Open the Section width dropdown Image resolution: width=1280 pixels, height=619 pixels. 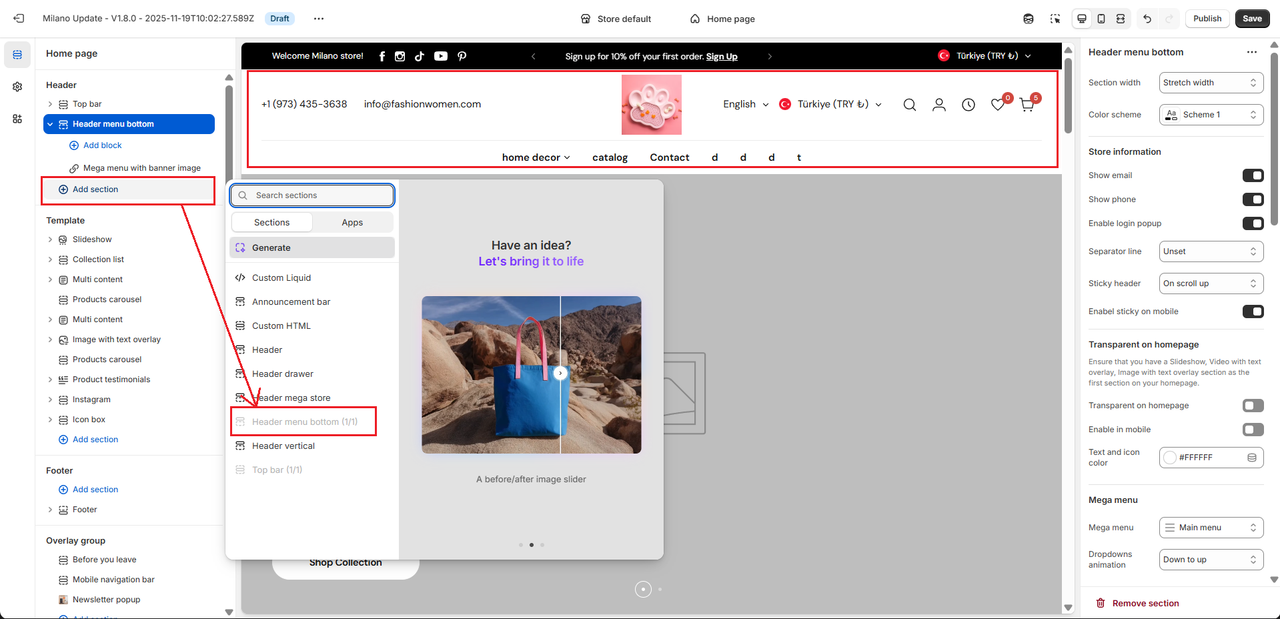point(1211,83)
